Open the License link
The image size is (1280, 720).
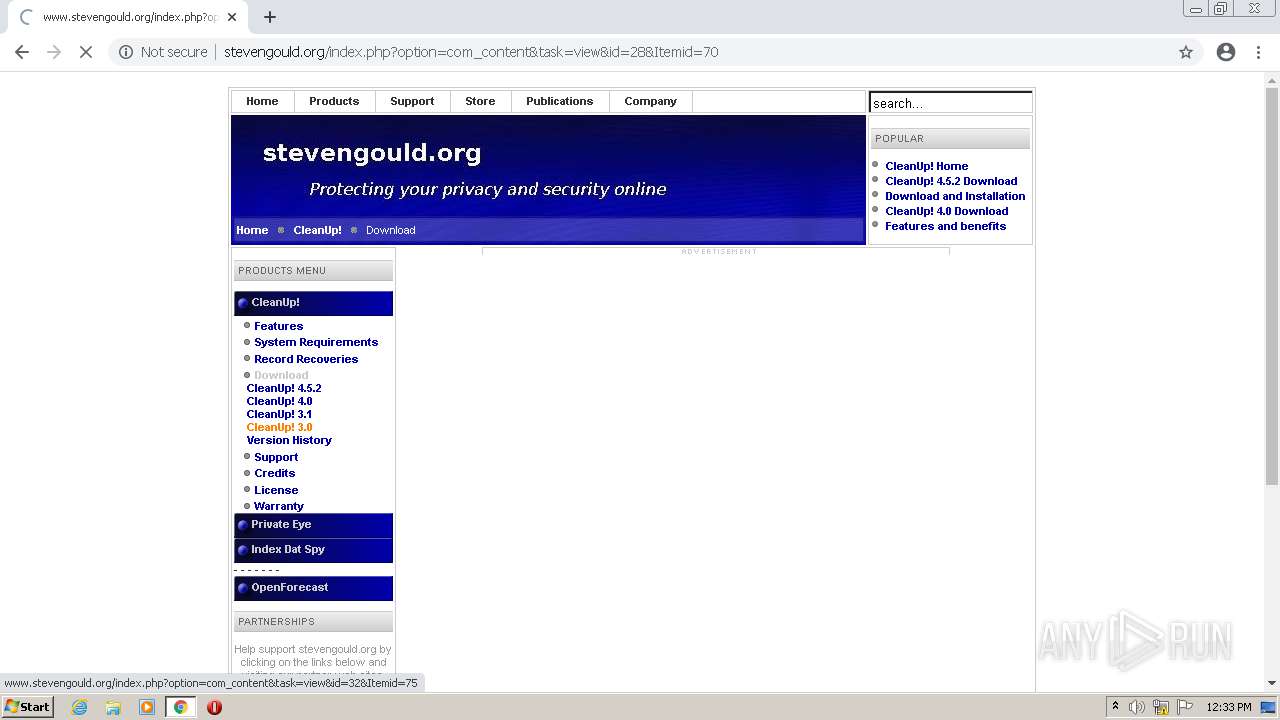(x=276, y=490)
